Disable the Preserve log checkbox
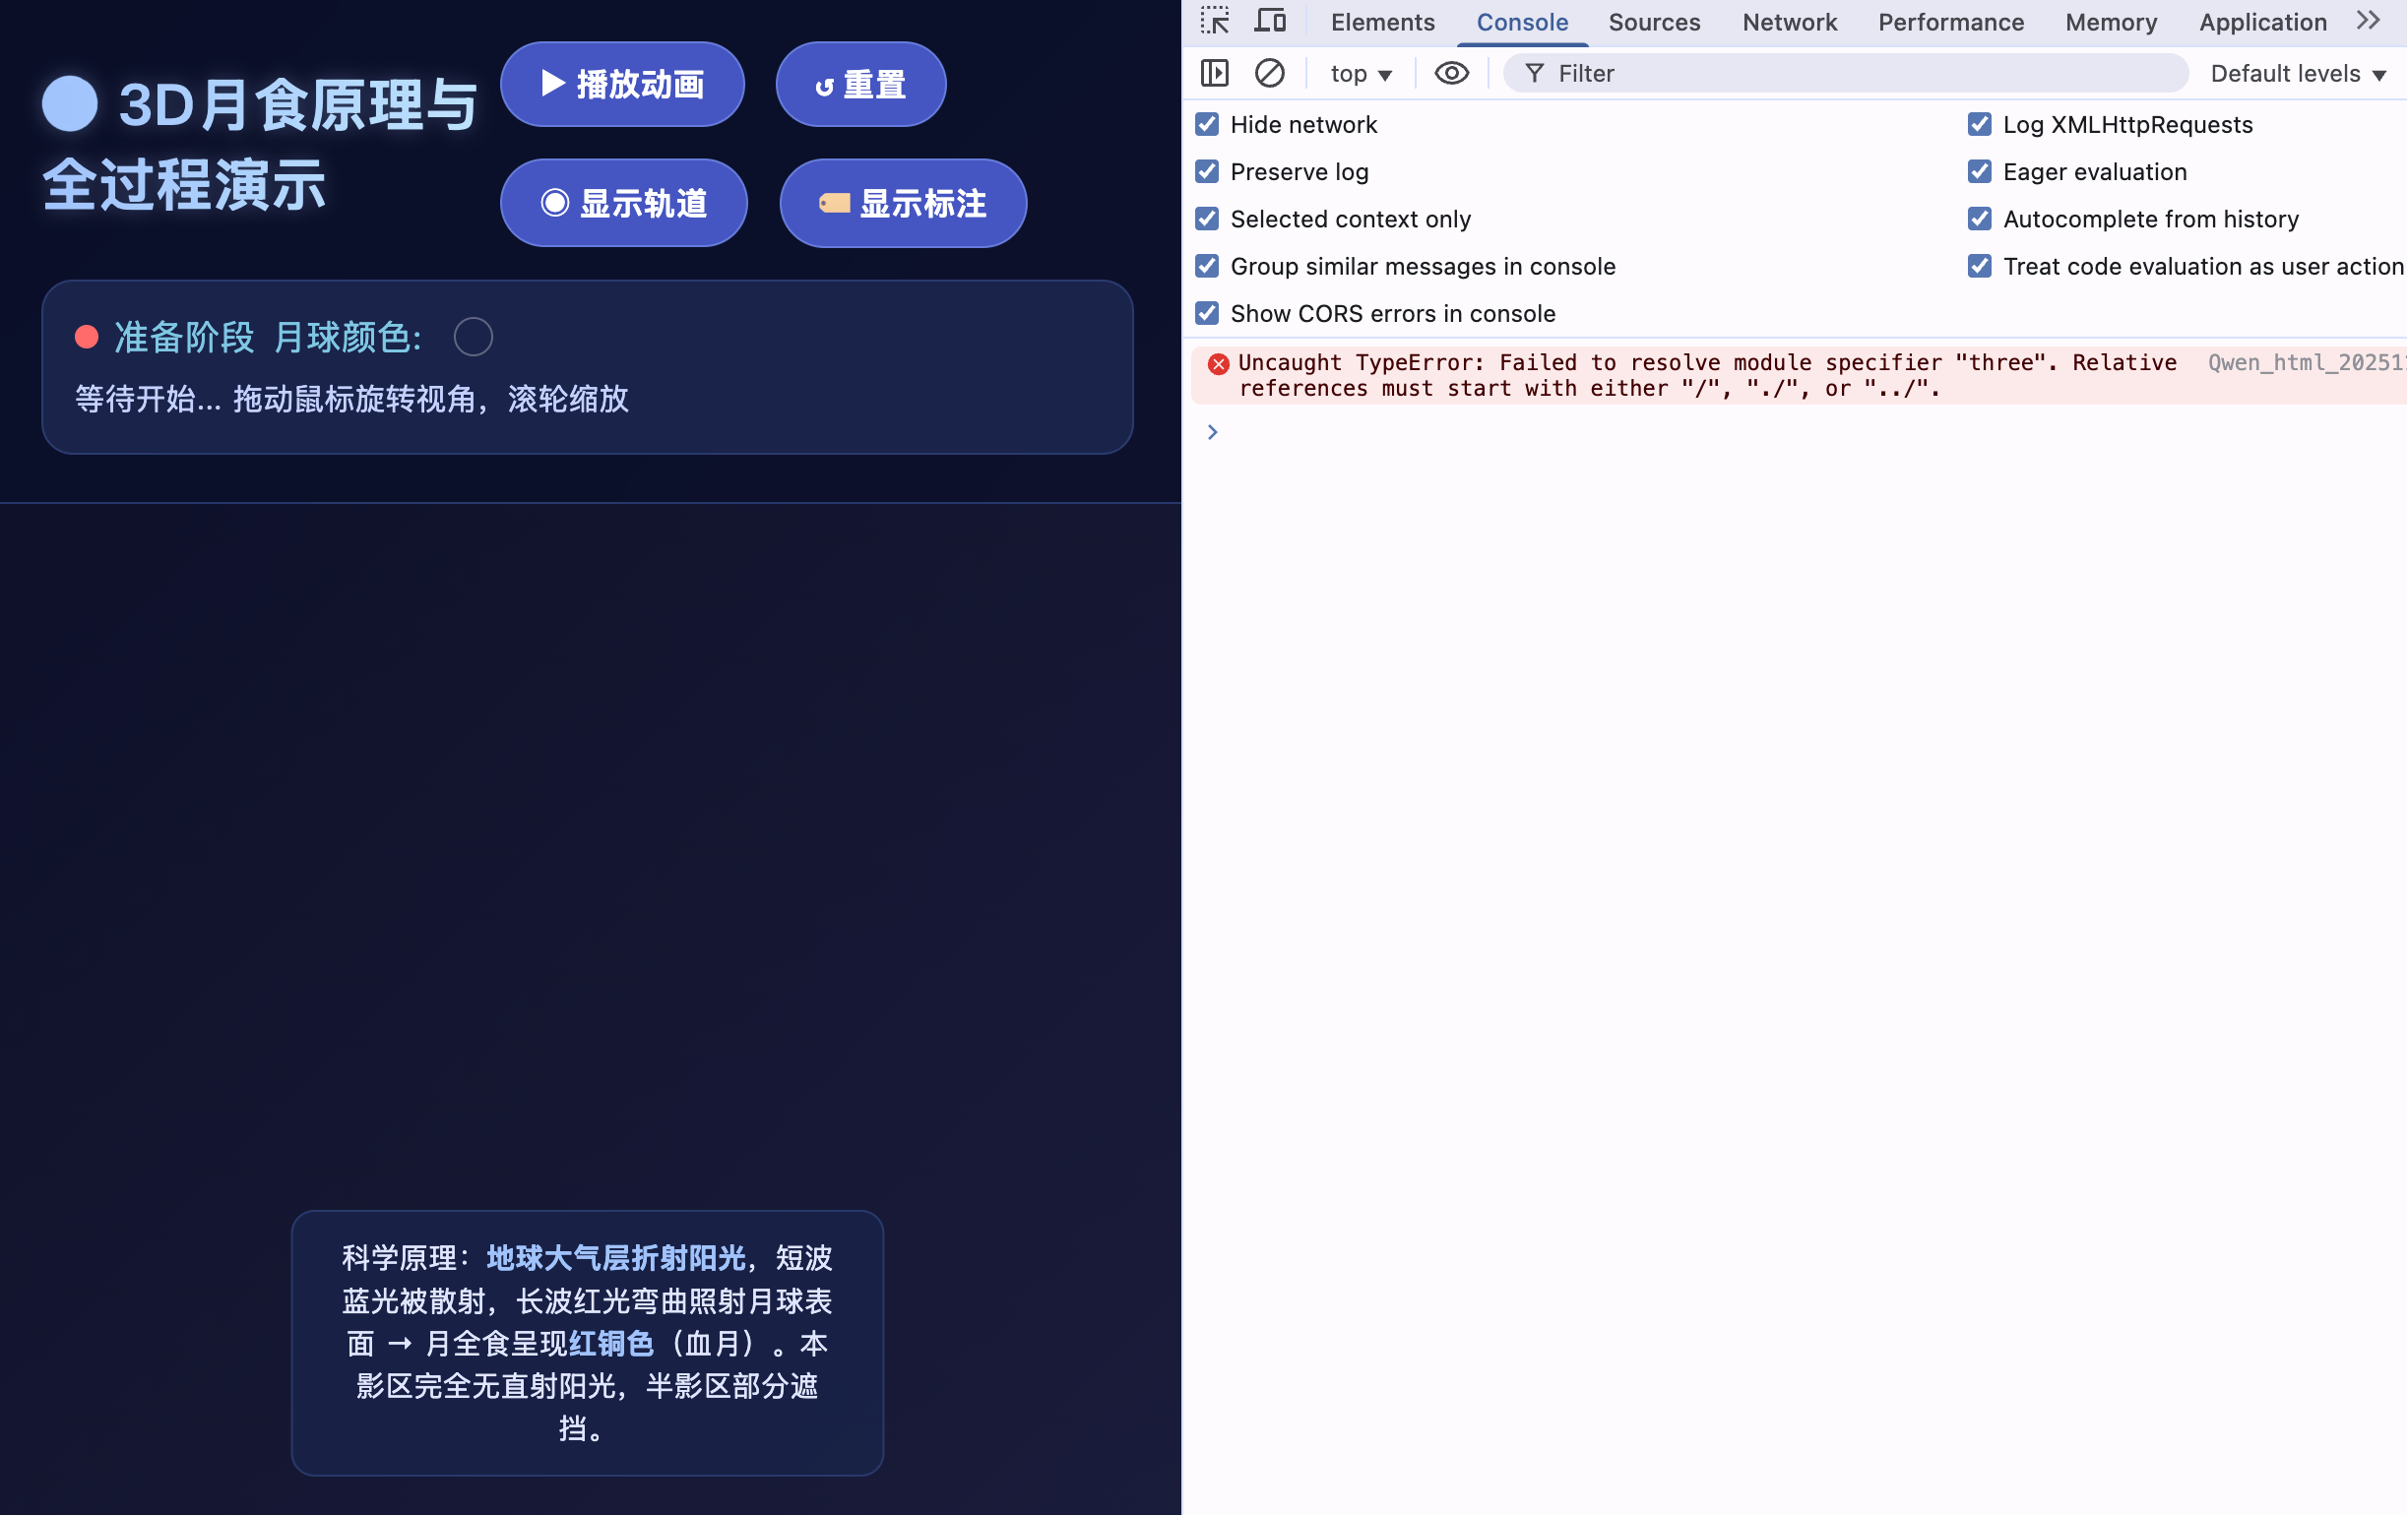 click(x=1207, y=171)
